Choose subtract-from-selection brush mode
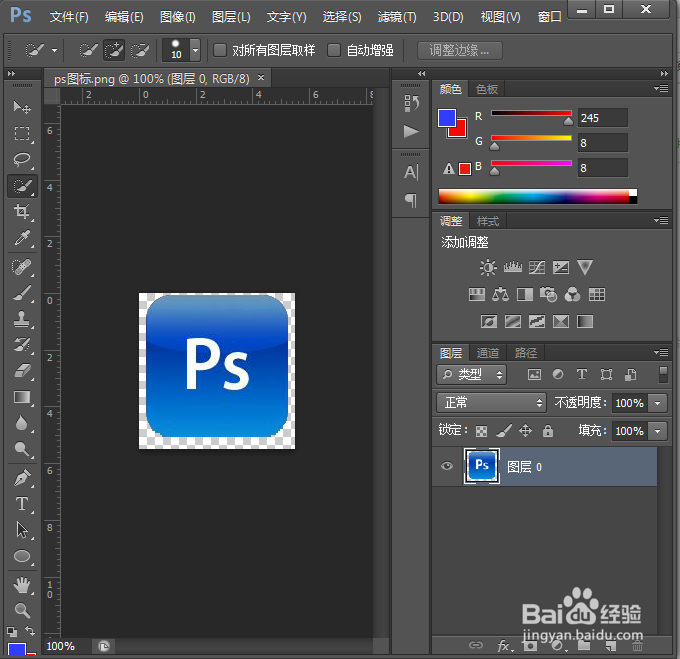This screenshot has width=680, height=659. point(140,50)
